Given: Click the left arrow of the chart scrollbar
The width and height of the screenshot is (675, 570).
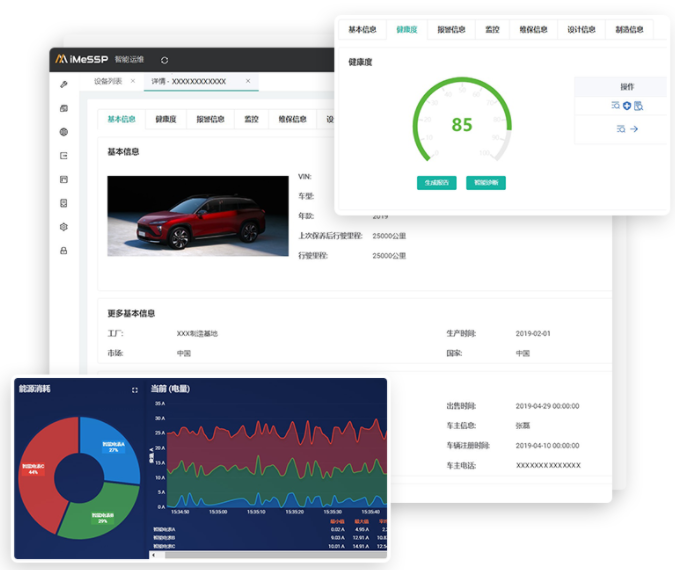Looking at the screenshot, I should pyautogui.click(x=154, y=555).
